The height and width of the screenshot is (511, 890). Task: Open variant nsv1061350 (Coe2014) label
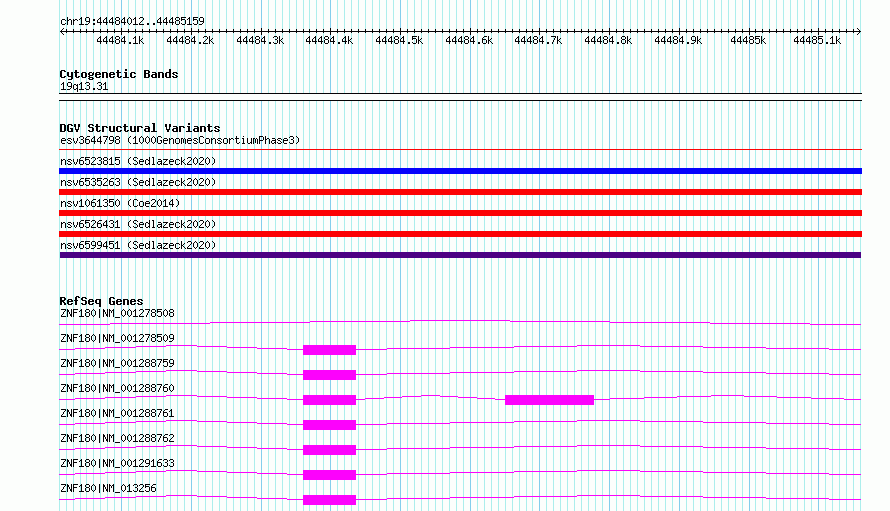click(x=120, y=203)
